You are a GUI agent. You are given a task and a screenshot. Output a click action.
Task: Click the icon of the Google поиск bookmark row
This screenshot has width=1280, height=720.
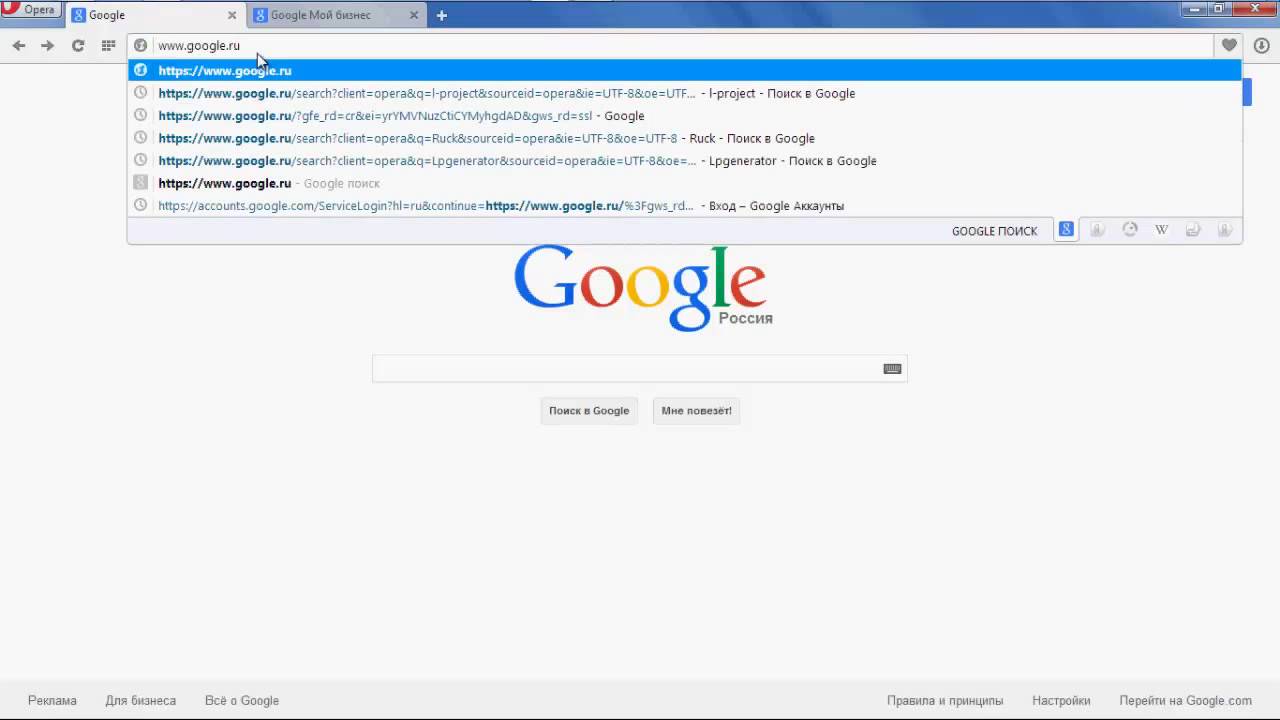click(141, 183)
